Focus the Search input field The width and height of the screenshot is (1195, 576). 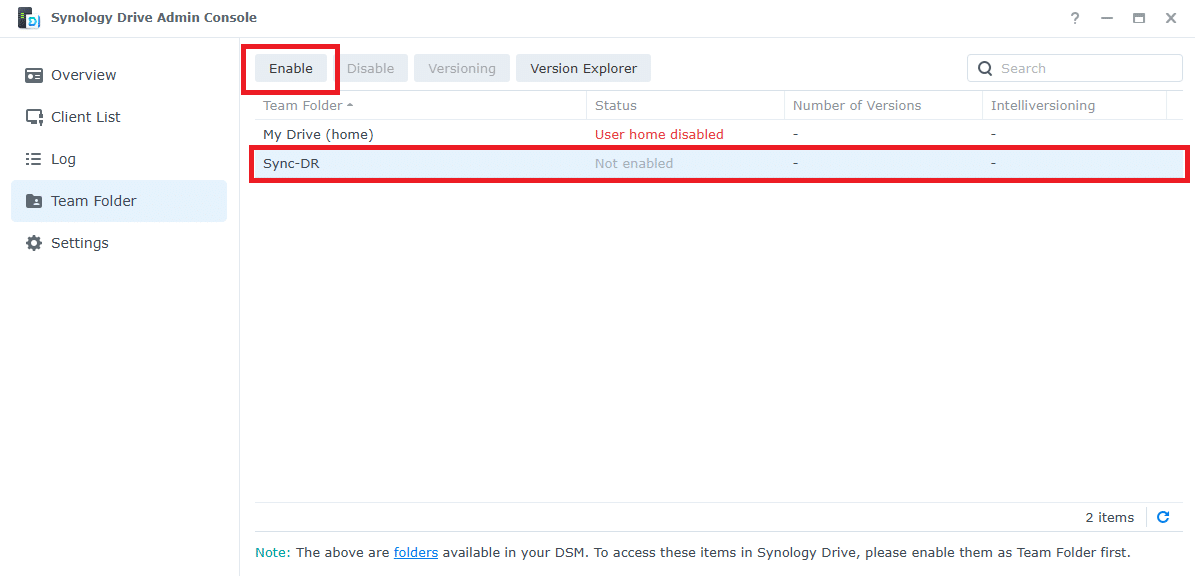[1075, 69]
